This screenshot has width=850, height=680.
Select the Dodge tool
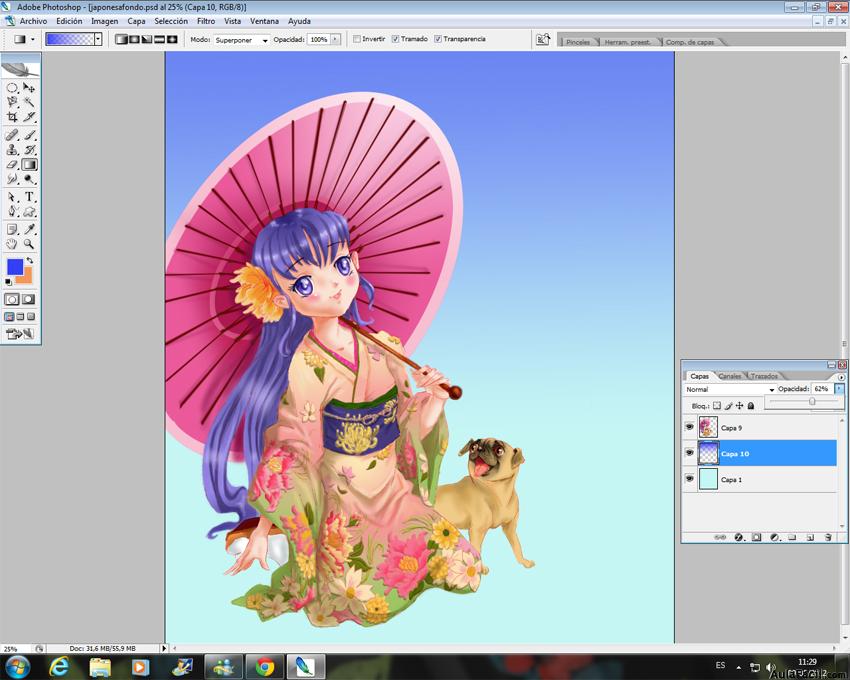click(x=29, y=179)
